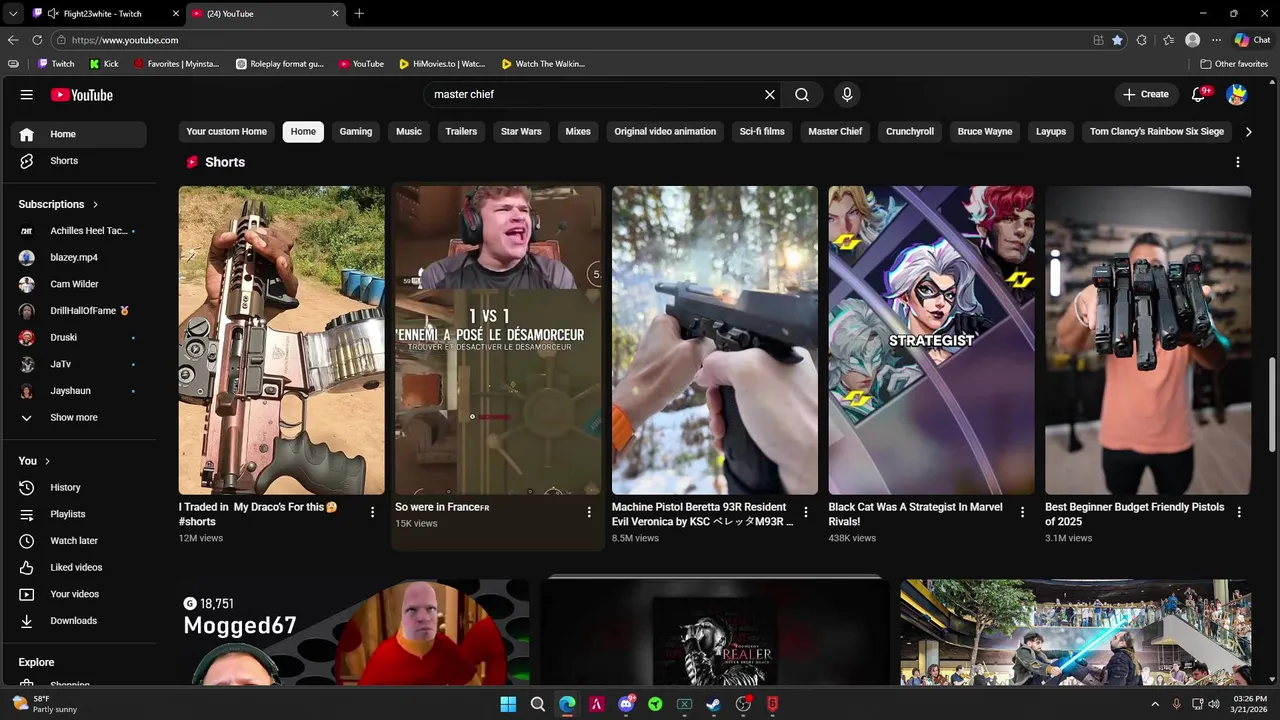The image size is (1280, 720).
Task: Select the Music filter chip
Action: 409,131
